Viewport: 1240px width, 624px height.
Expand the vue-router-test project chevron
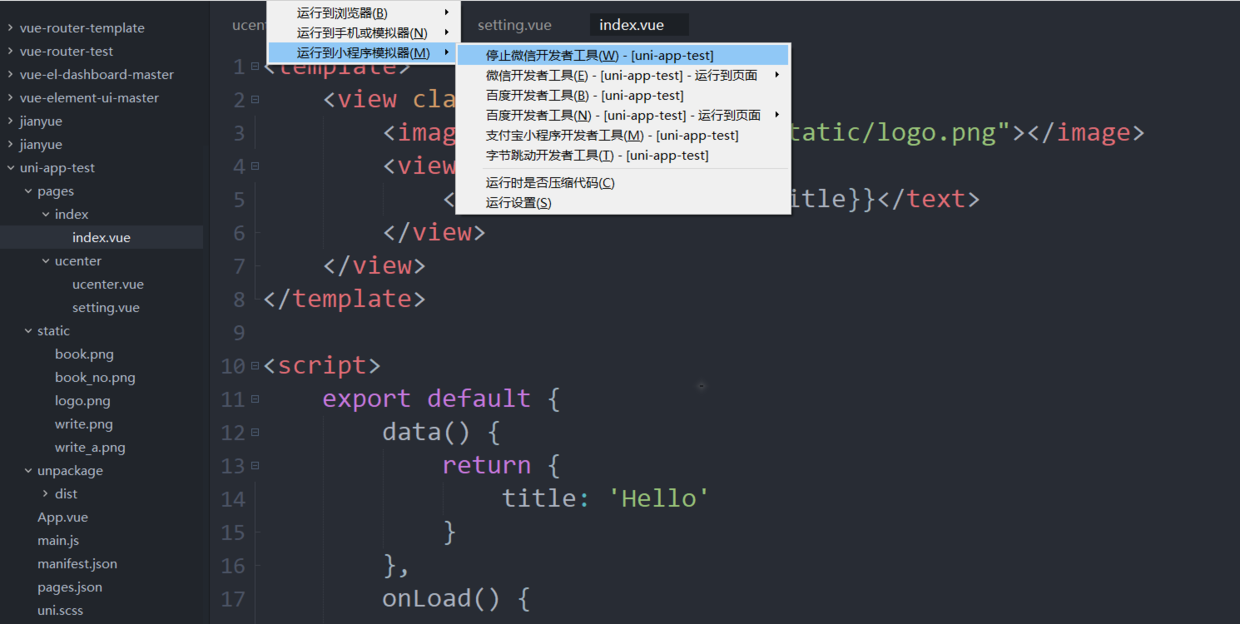10,51
